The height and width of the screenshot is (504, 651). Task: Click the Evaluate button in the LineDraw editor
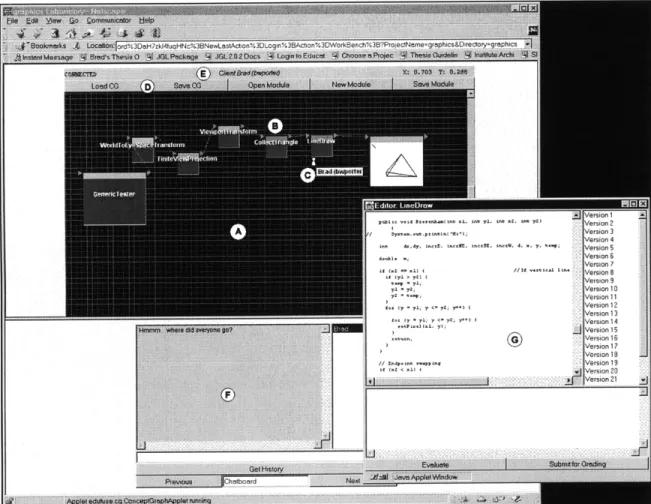point(435,465)
